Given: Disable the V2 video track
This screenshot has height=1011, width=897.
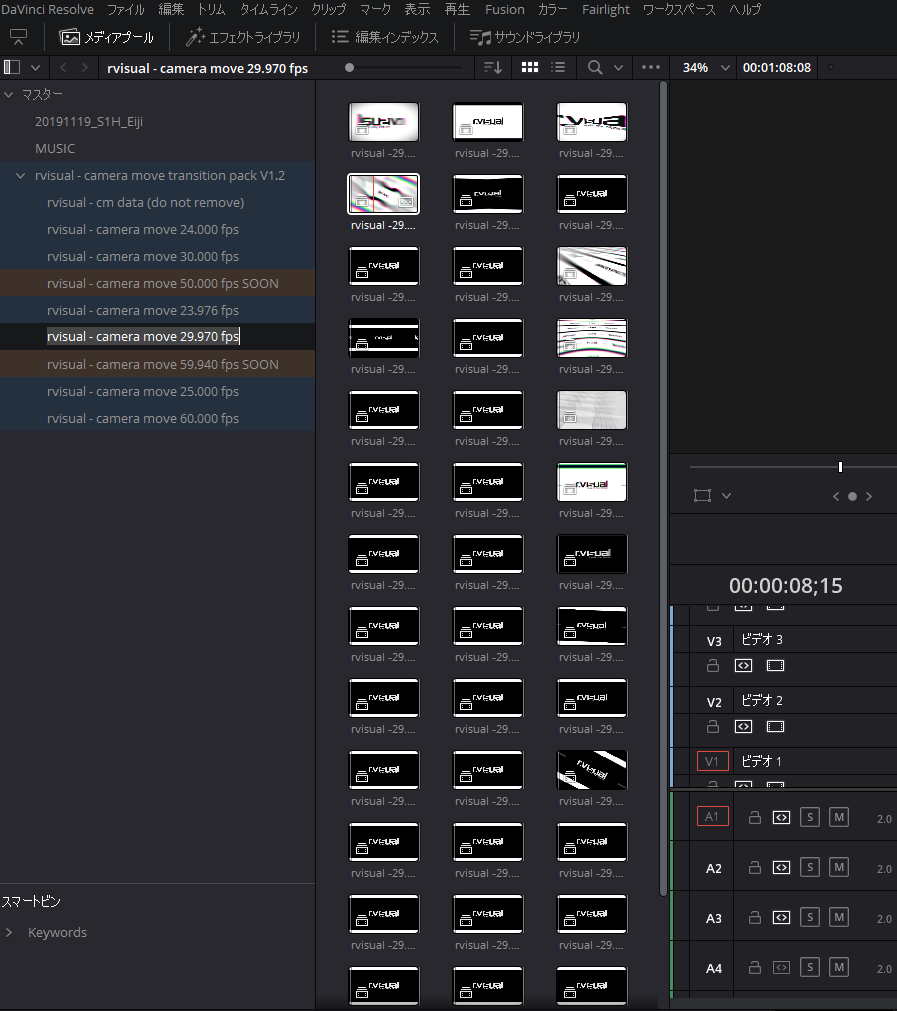Looking at the screenshot, I should (x=775, y=727).
